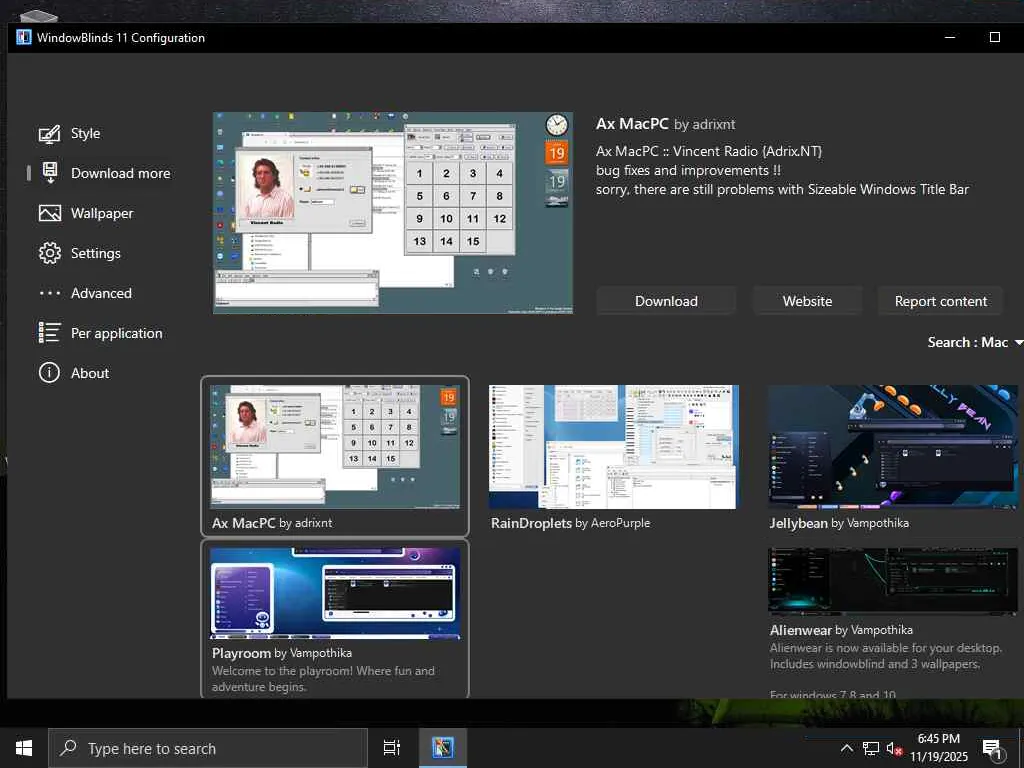Select the Alienwear skin thumbnail
The width and height of the screenshot is (1024, 768).
tap(893, 581)
